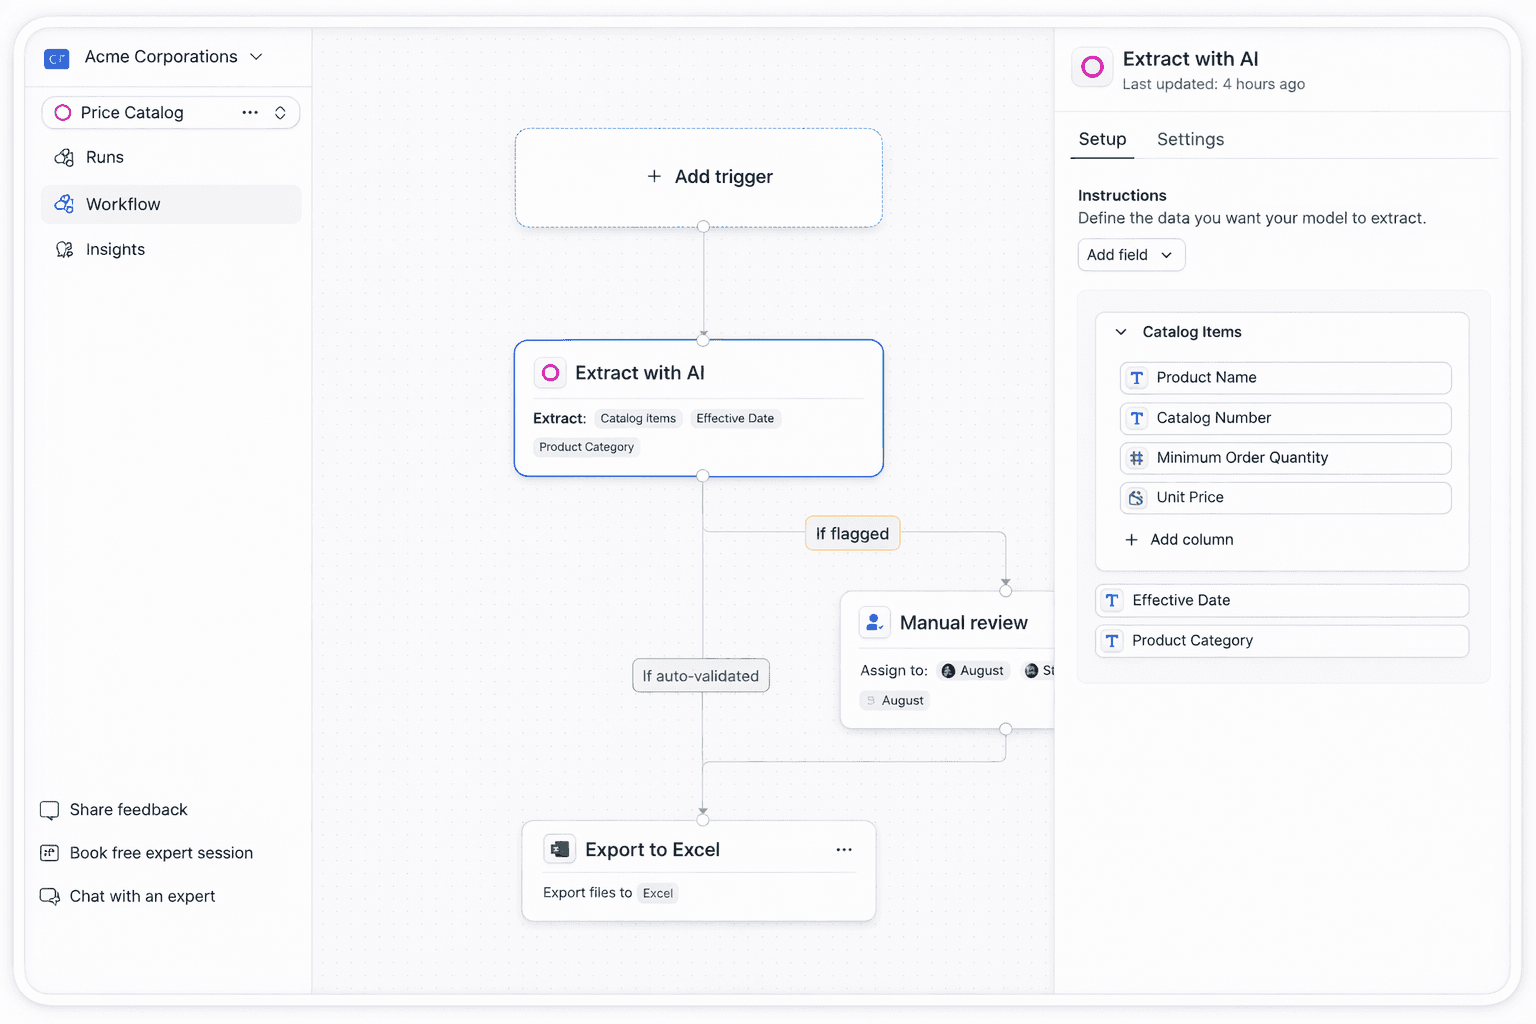The height and width of the screenshot is (1024, 1536).
Task: Click the Book free expert session icon
Action: 49,853
